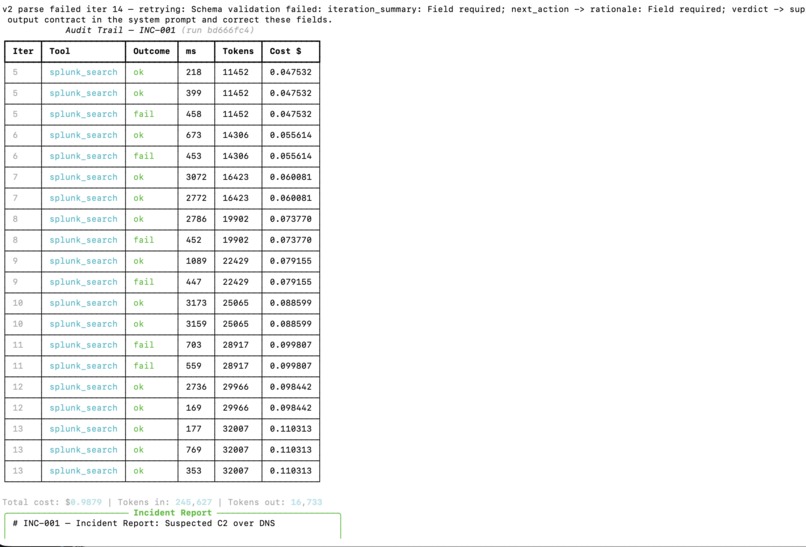Click the tokens out value "16,733"
The width and height of the screenshot is (806, 547).
coord(306,502)
